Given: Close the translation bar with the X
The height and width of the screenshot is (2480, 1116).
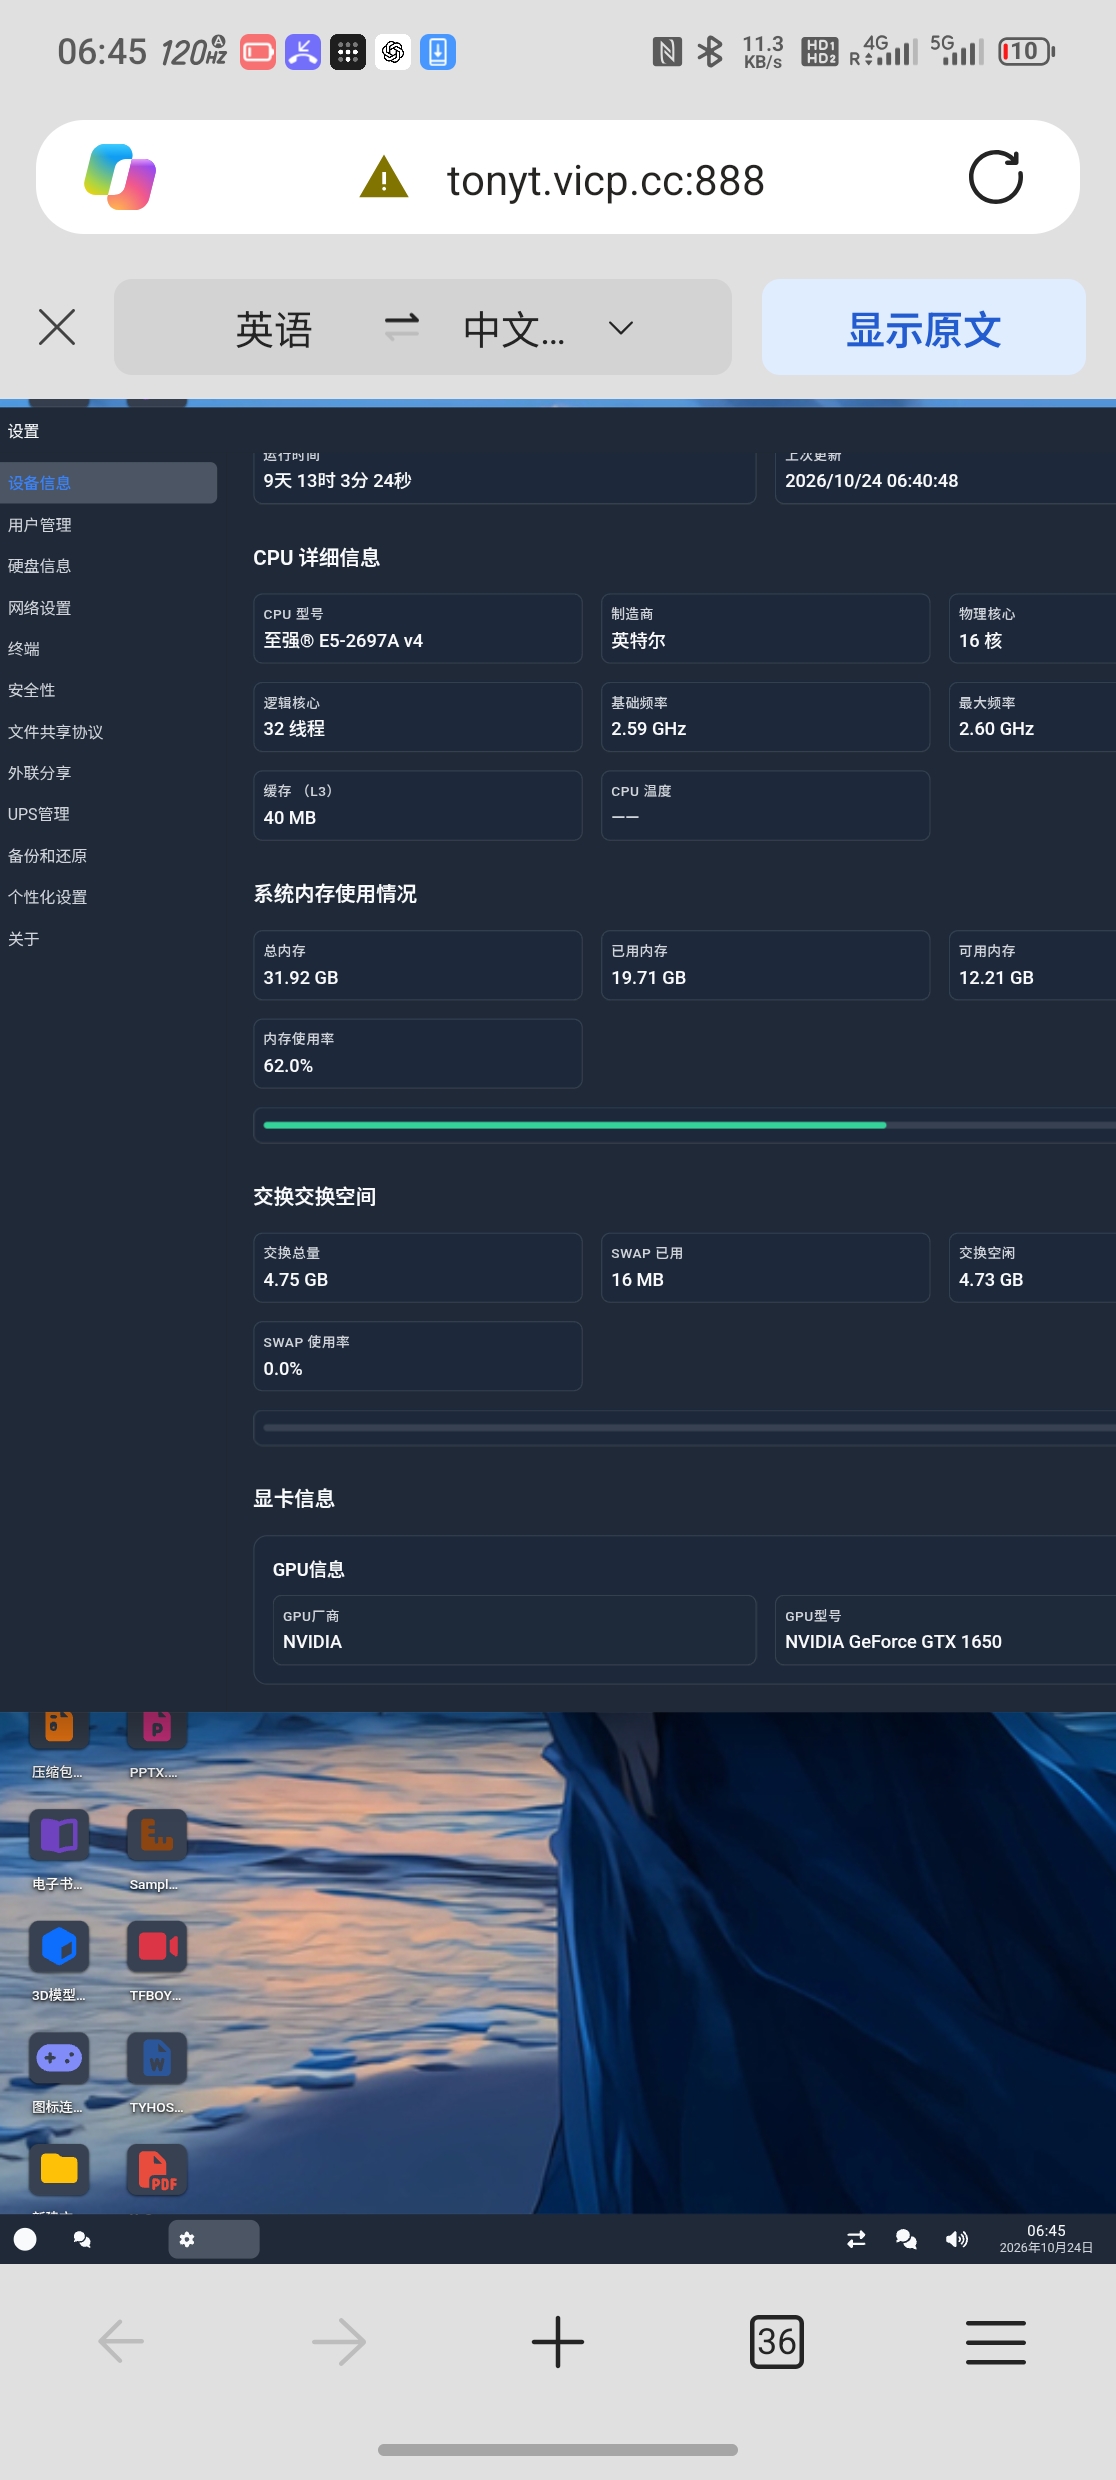Looking at the screenshot, I should [57, 327].
